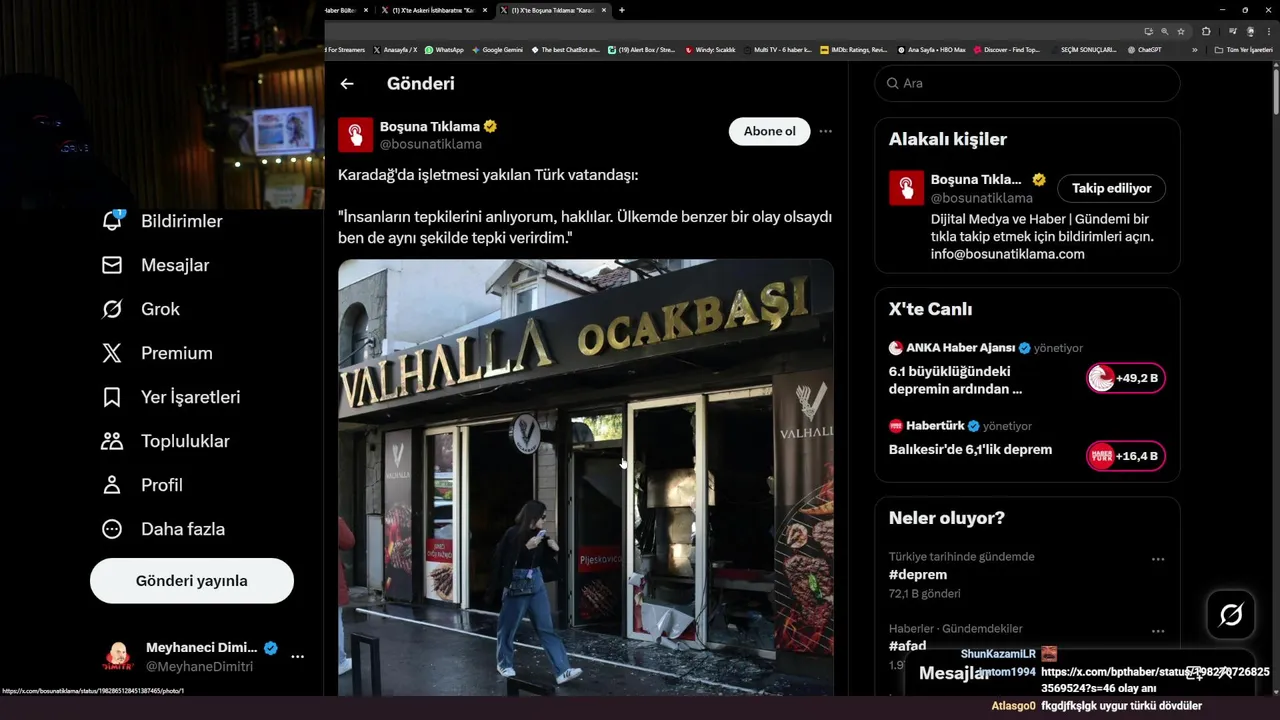Click Takip ediyor button
Image resolution: width=1280 pixels, height=720 pixels.
[1111, 188]
